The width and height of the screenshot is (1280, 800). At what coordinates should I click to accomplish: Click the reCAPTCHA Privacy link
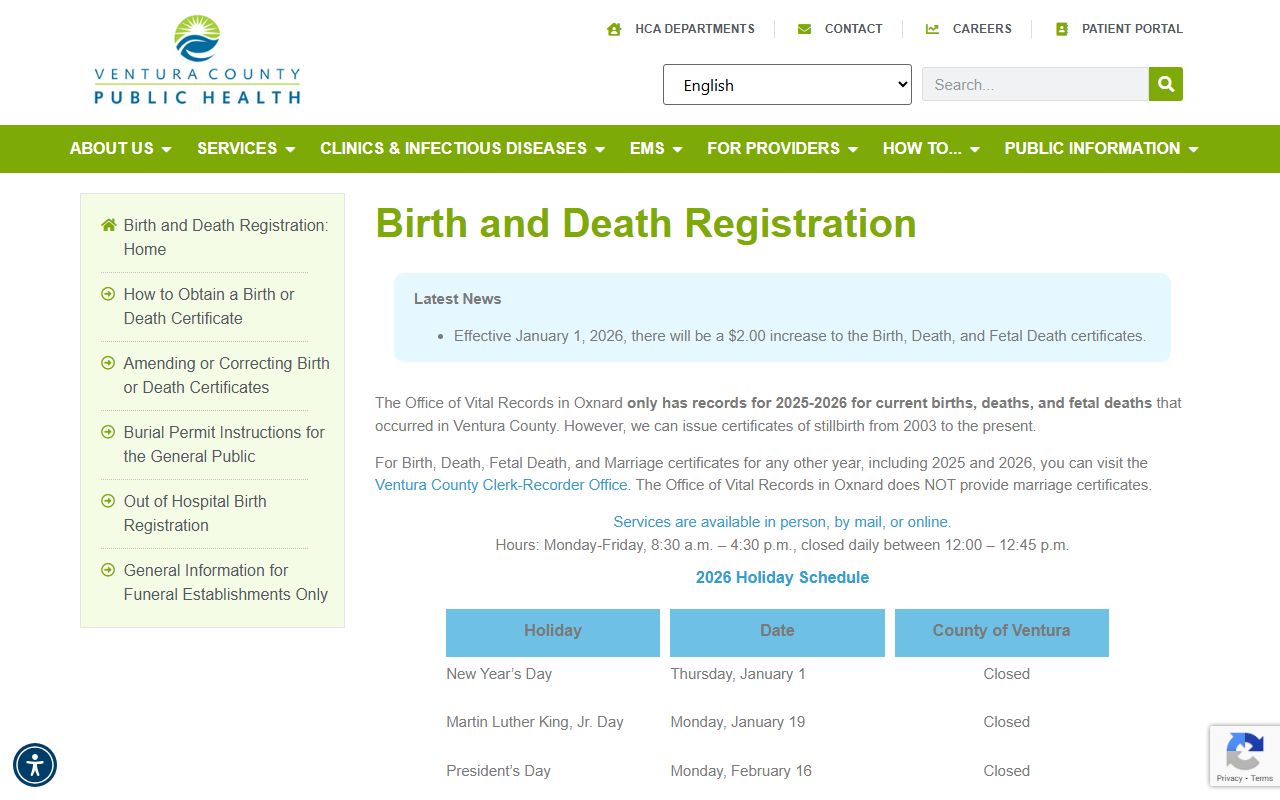click(x=1230, y=778)
